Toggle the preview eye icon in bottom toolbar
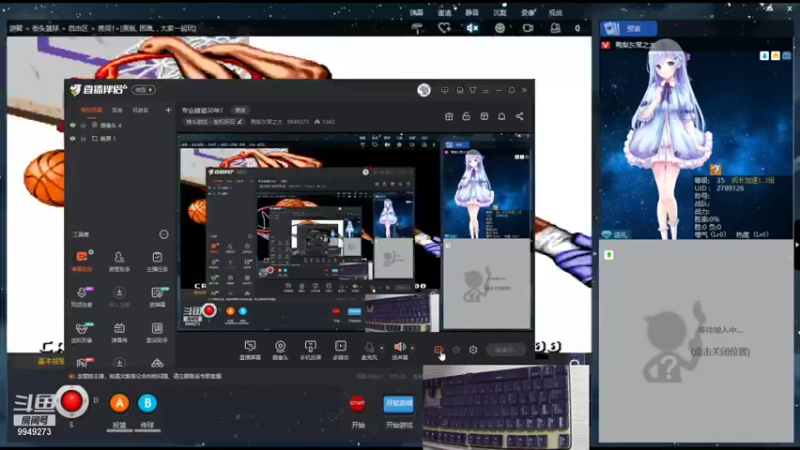Viewport: 800px width, 450px height. click(x=456, y=349)
